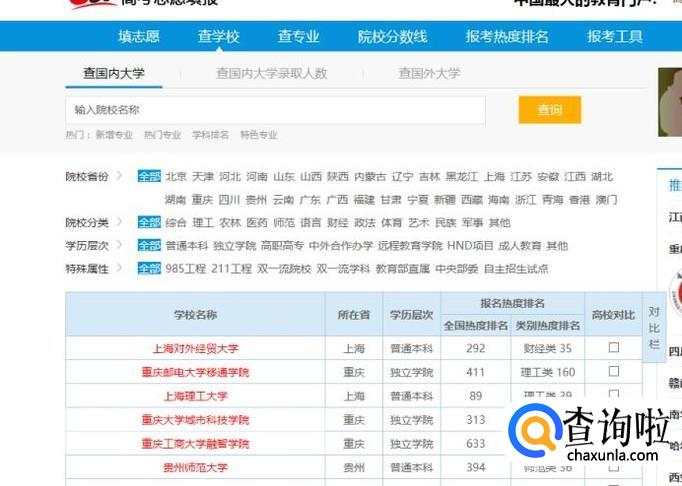This screenshot has height=486, width=682.
Task: Select 全部 in the 特殊属性 filter
Action: tap(149, 268)
